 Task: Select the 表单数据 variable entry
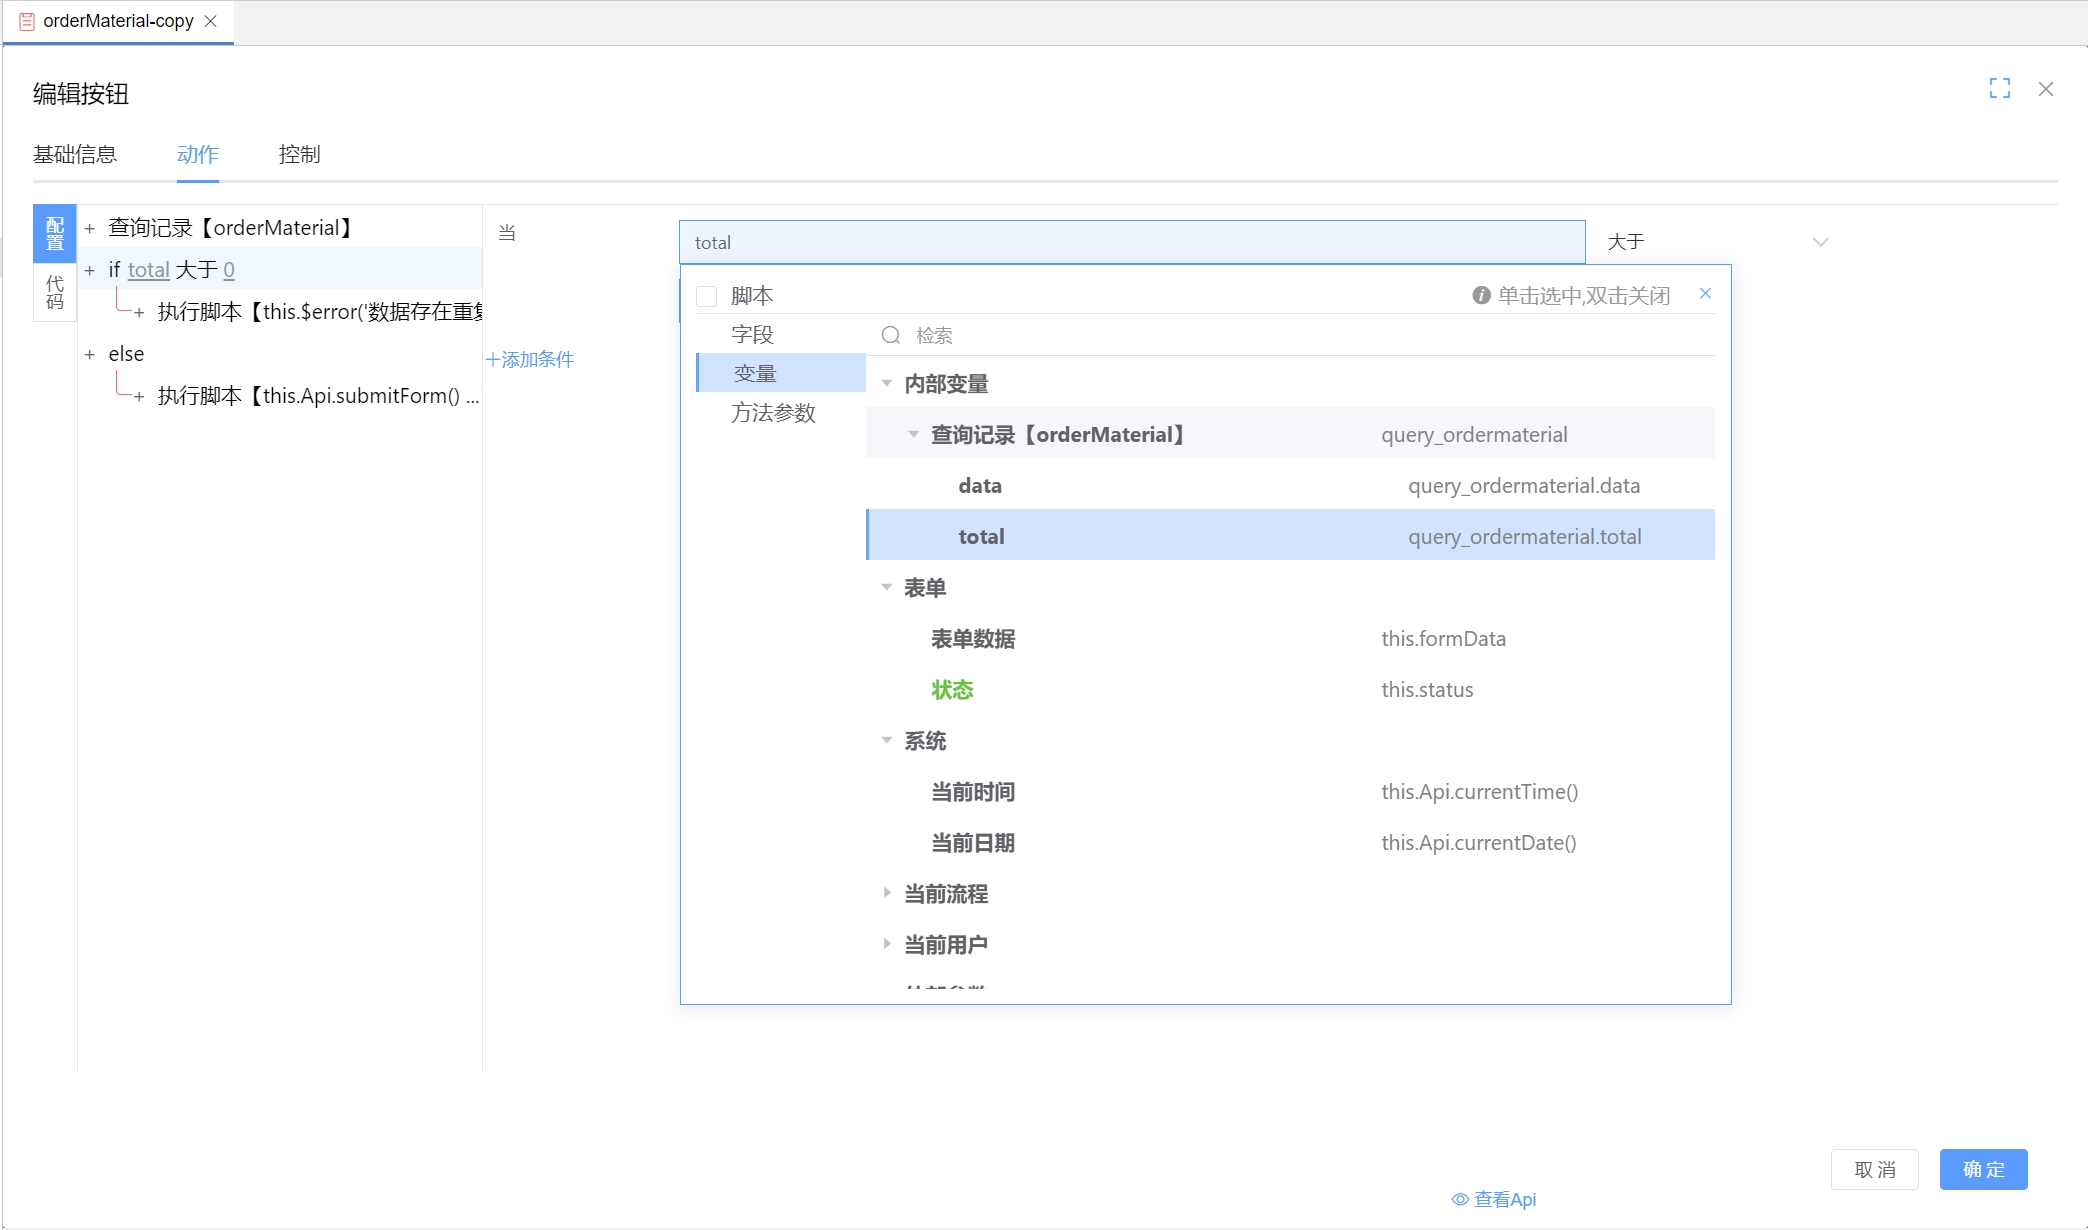pyautogui.click(x=972, y=638)
